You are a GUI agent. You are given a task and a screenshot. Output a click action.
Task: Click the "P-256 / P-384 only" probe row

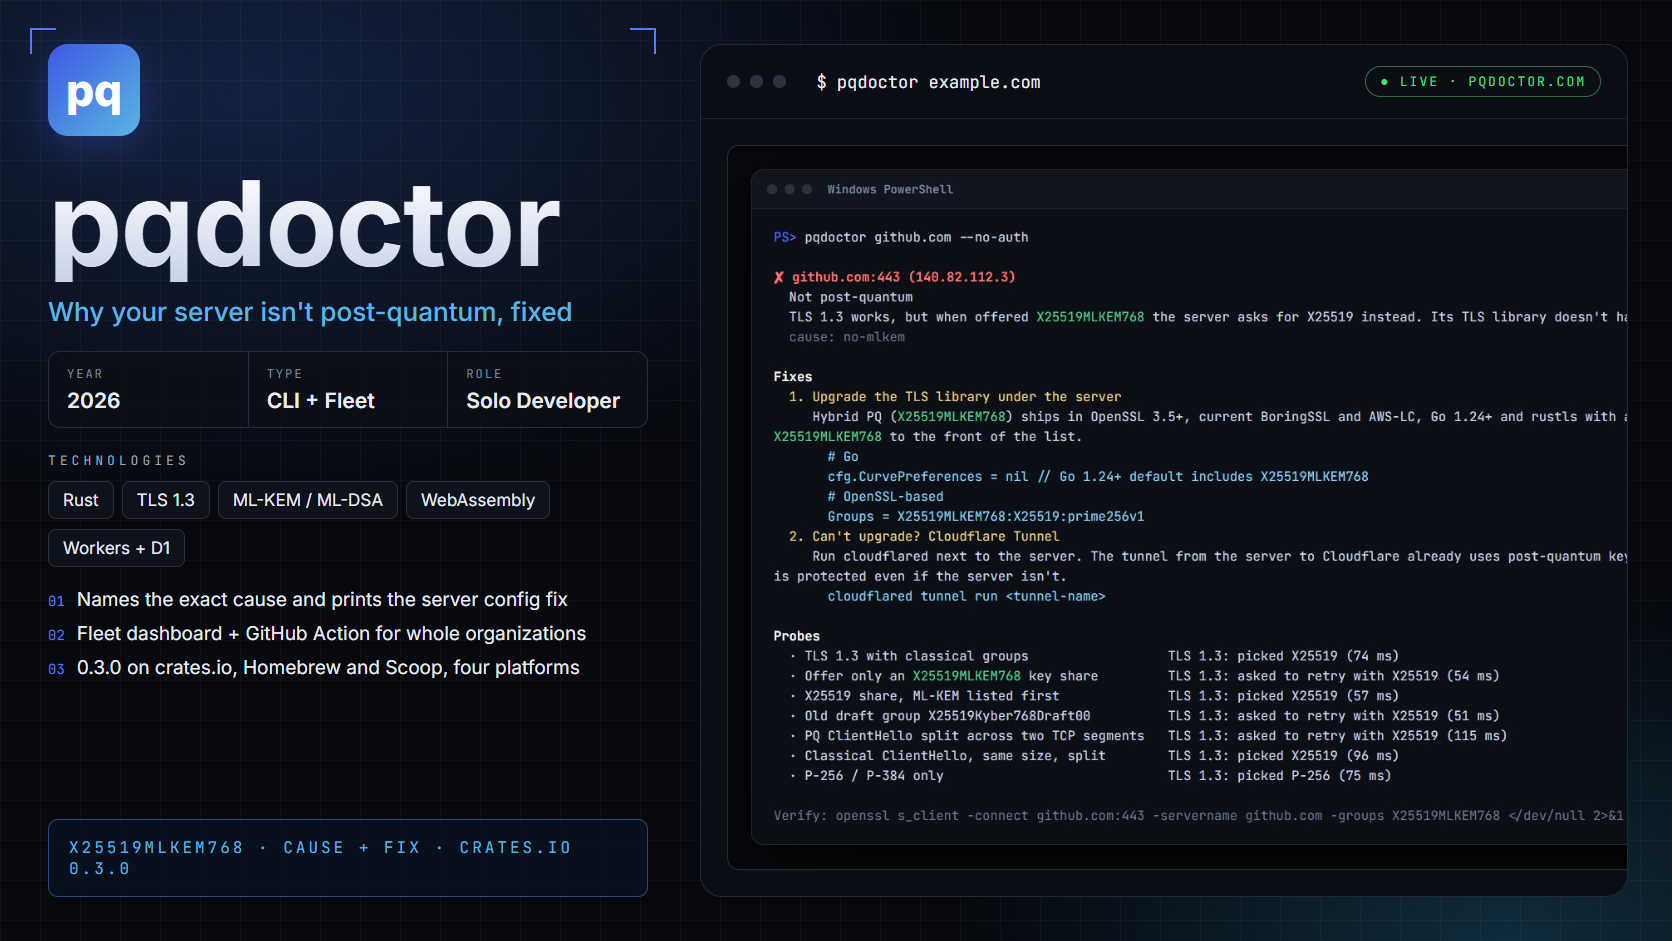[1090, 776]
